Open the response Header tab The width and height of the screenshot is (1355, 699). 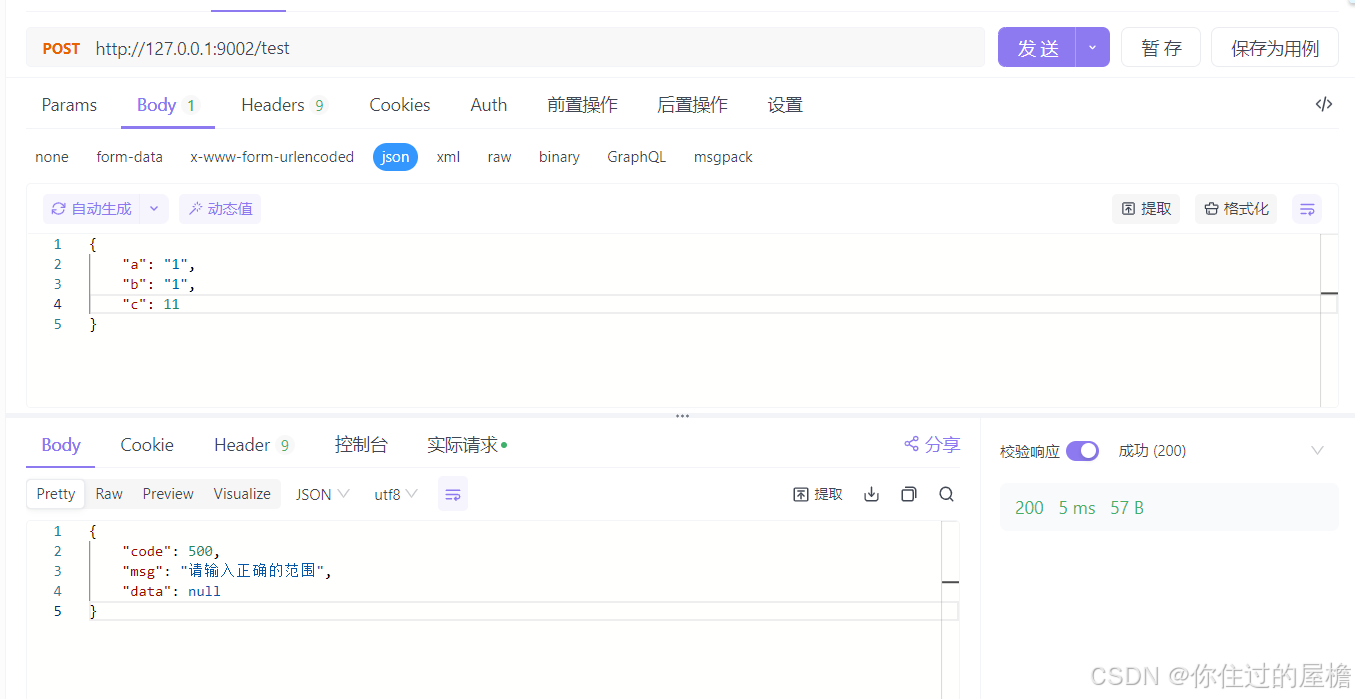click(253, 445)
